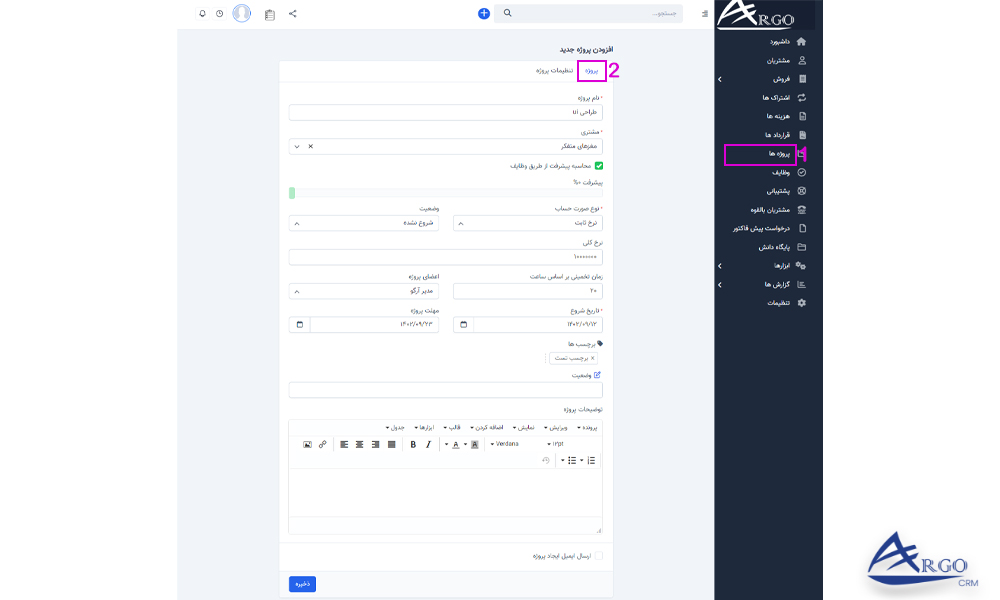Image resolution: width=1000 pixels, height=600 pixels.
Task: Toggle italic formatting in the editor
Action: [x=427, y=444]
